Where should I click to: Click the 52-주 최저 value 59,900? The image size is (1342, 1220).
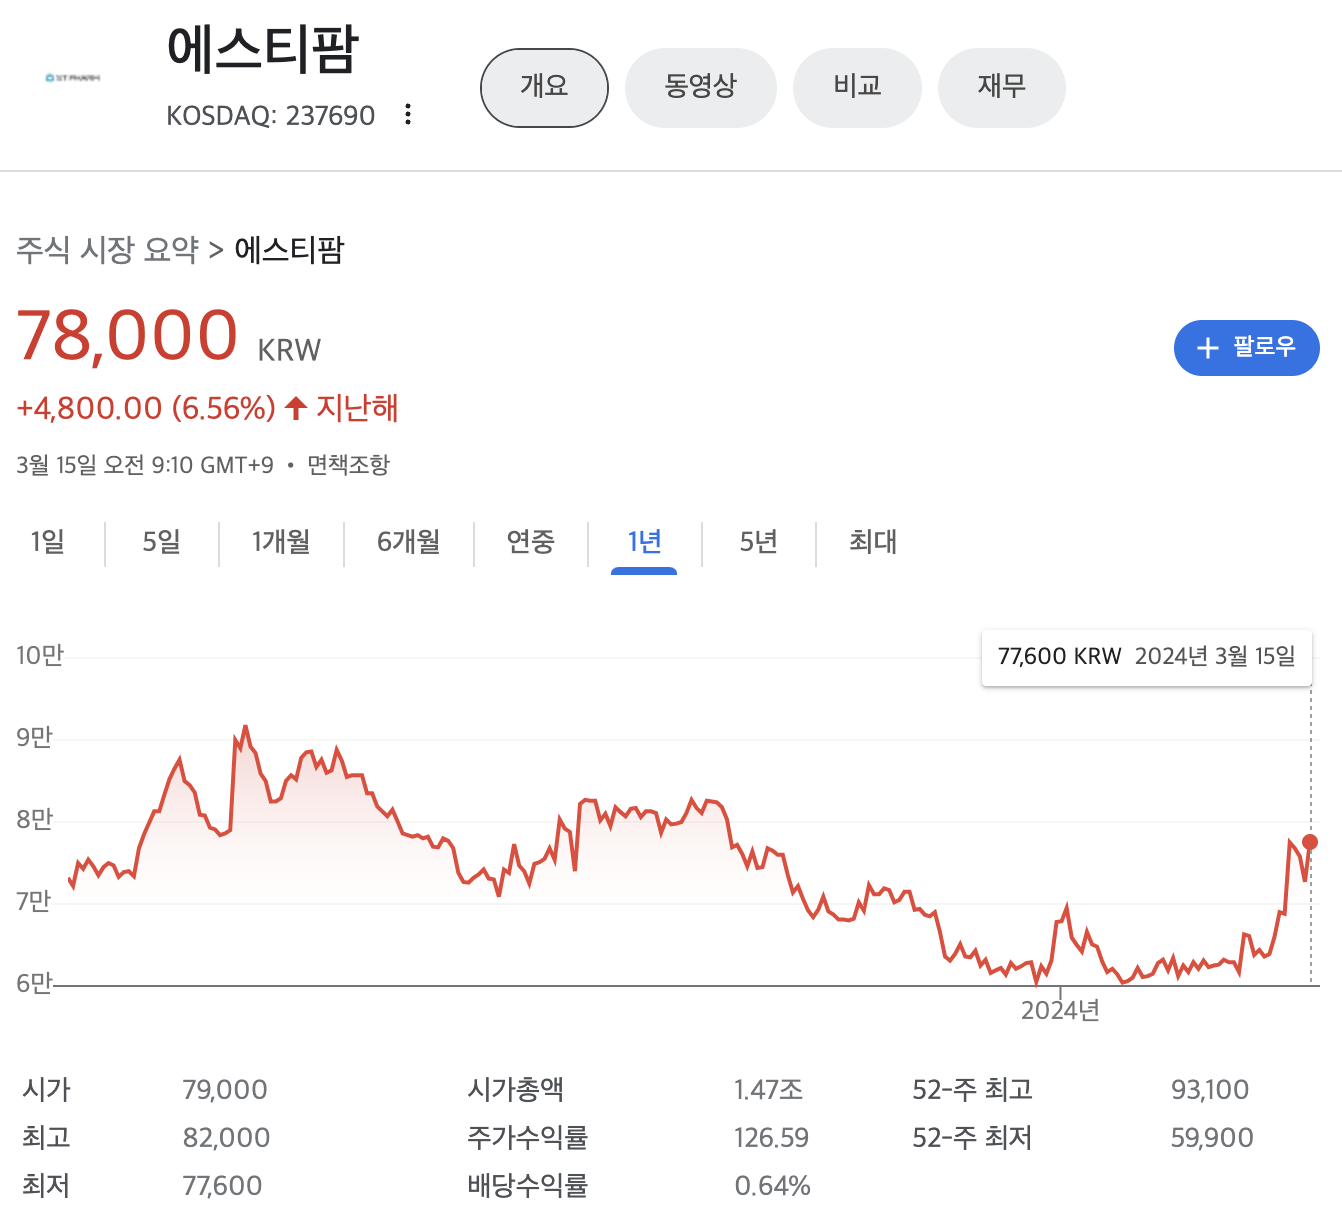coord(1212,1138)
